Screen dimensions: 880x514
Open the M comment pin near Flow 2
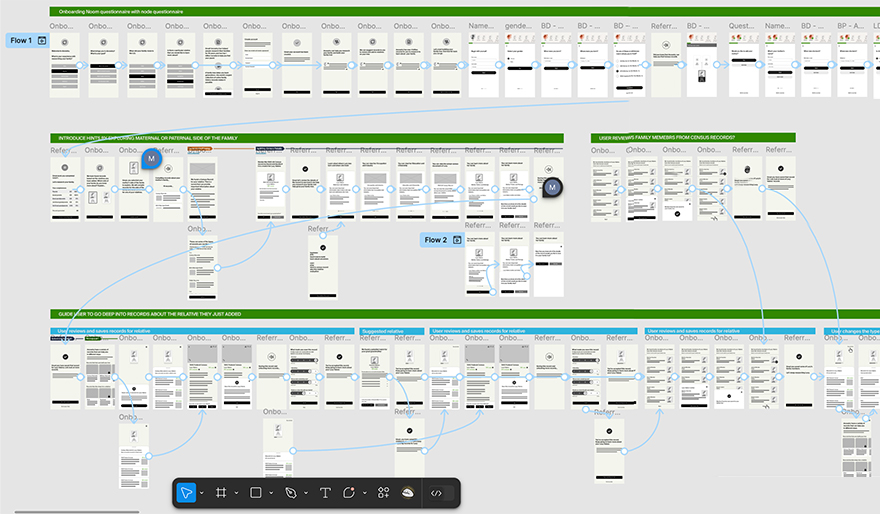tap(551, 187)
